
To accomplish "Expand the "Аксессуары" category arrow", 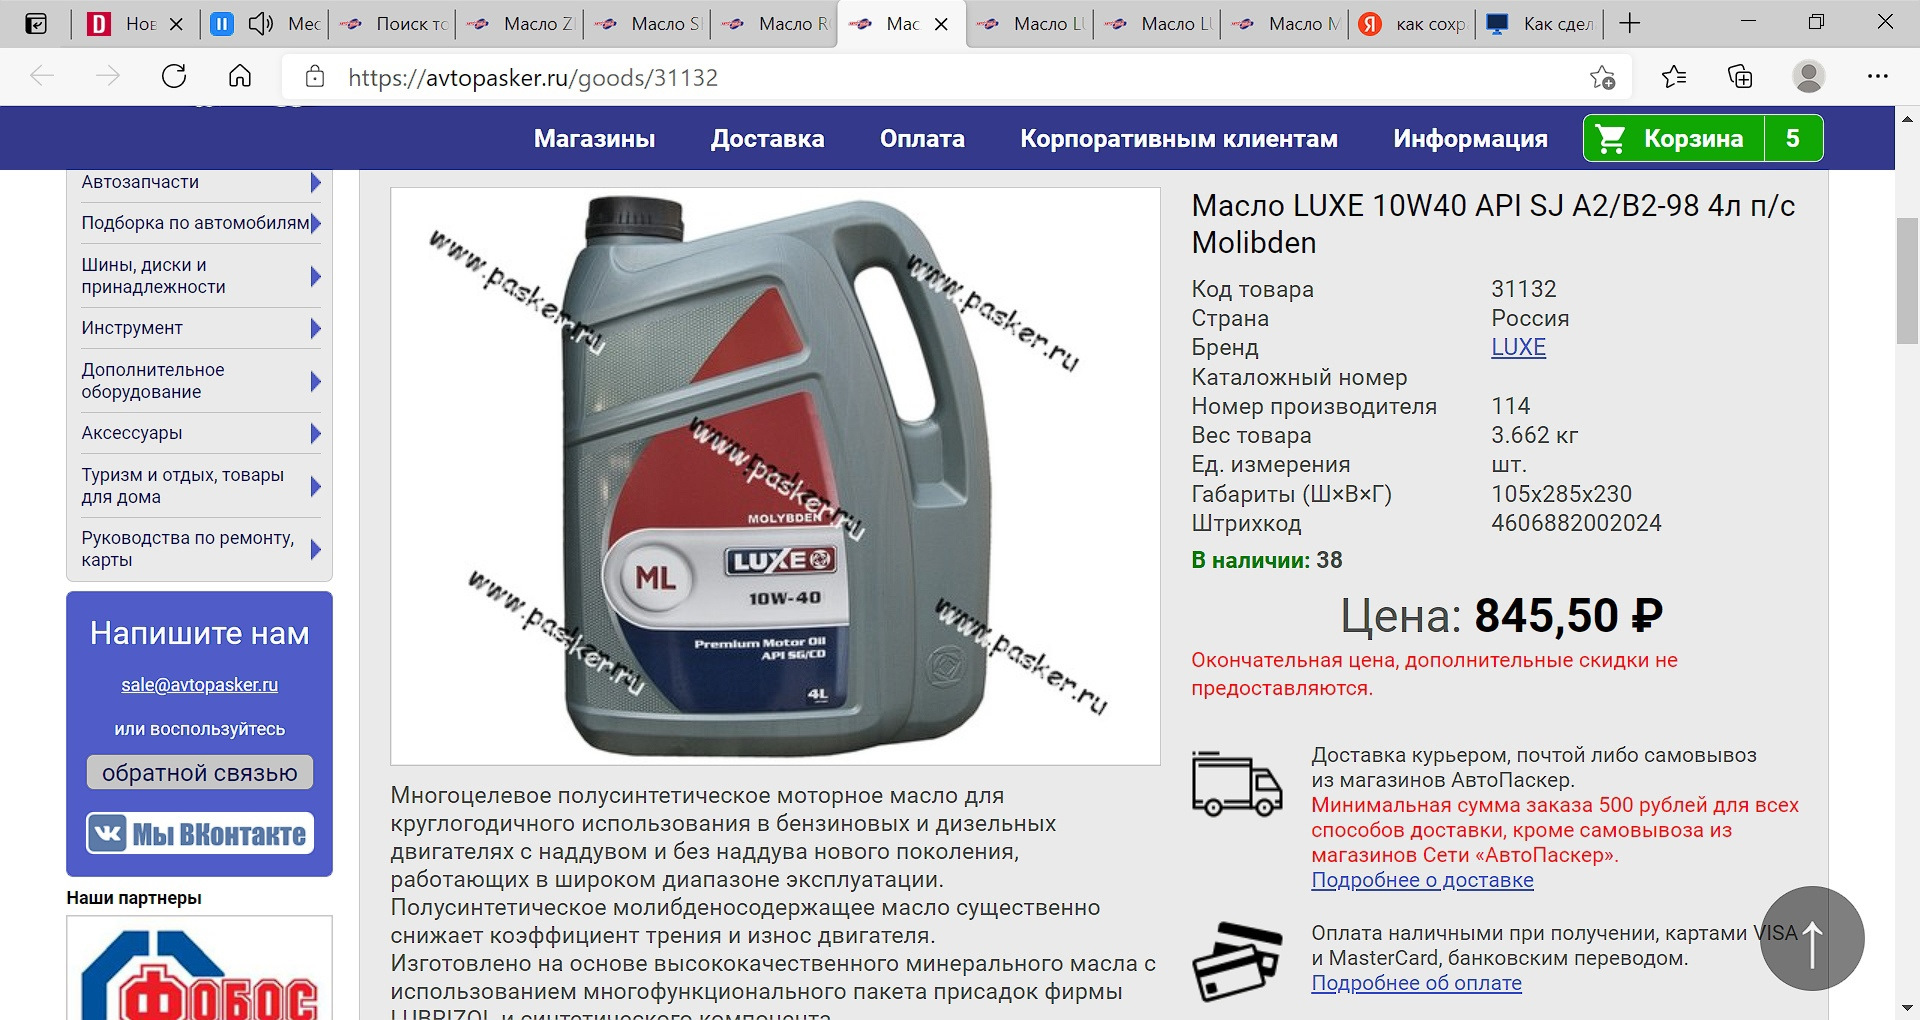I will (315, 433).
